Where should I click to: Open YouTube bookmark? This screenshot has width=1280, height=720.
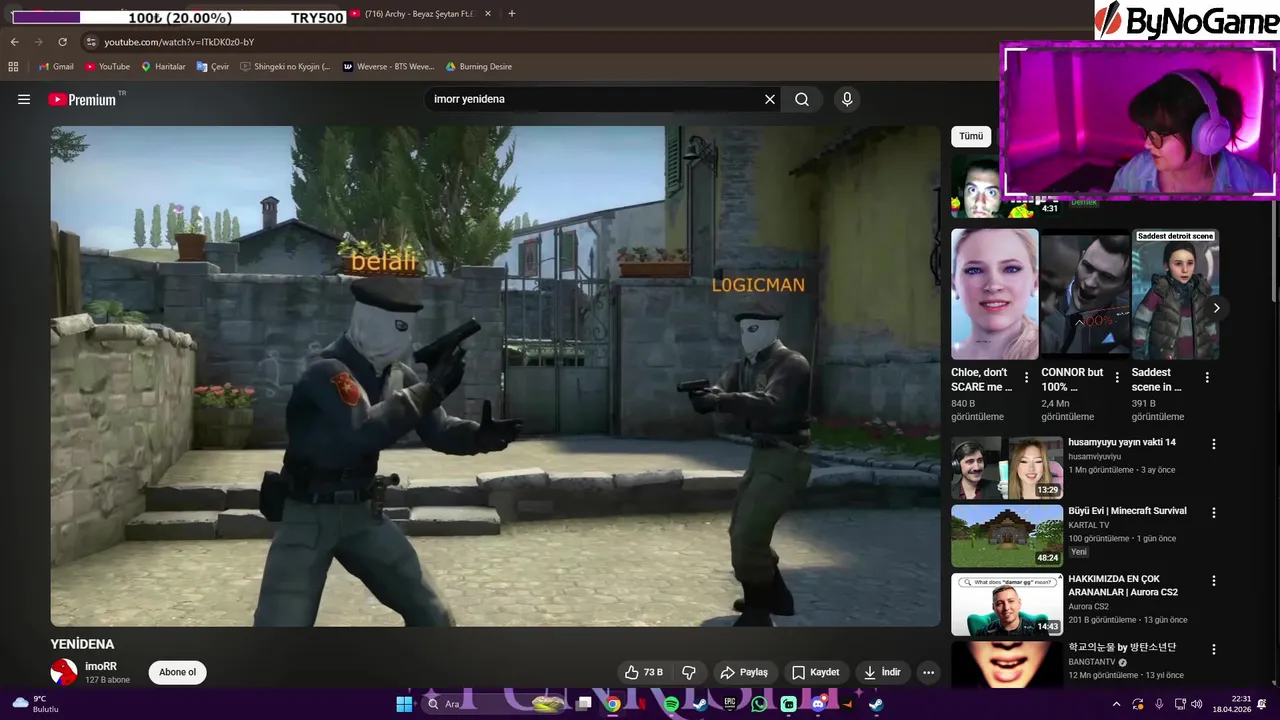pyautogui.click(x=108, y=66)
